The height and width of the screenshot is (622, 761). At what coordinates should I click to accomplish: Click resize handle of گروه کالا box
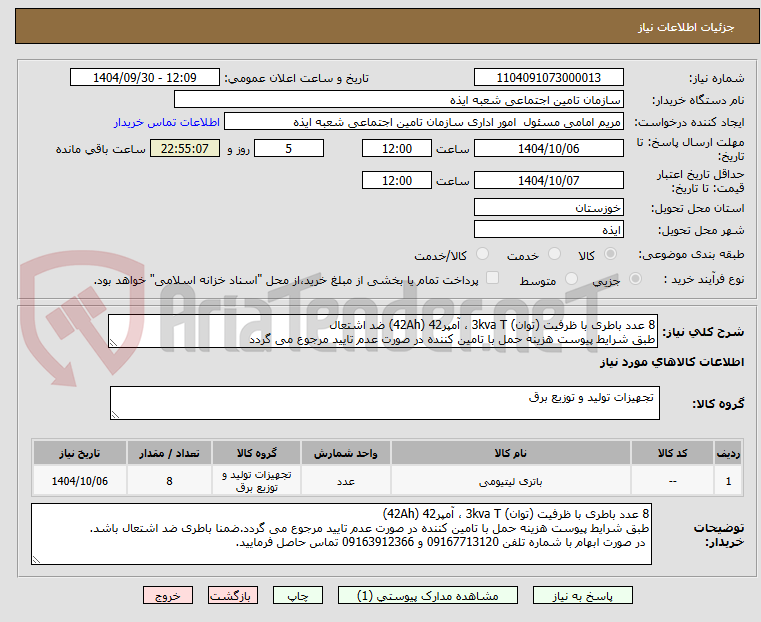pos(115,414)
